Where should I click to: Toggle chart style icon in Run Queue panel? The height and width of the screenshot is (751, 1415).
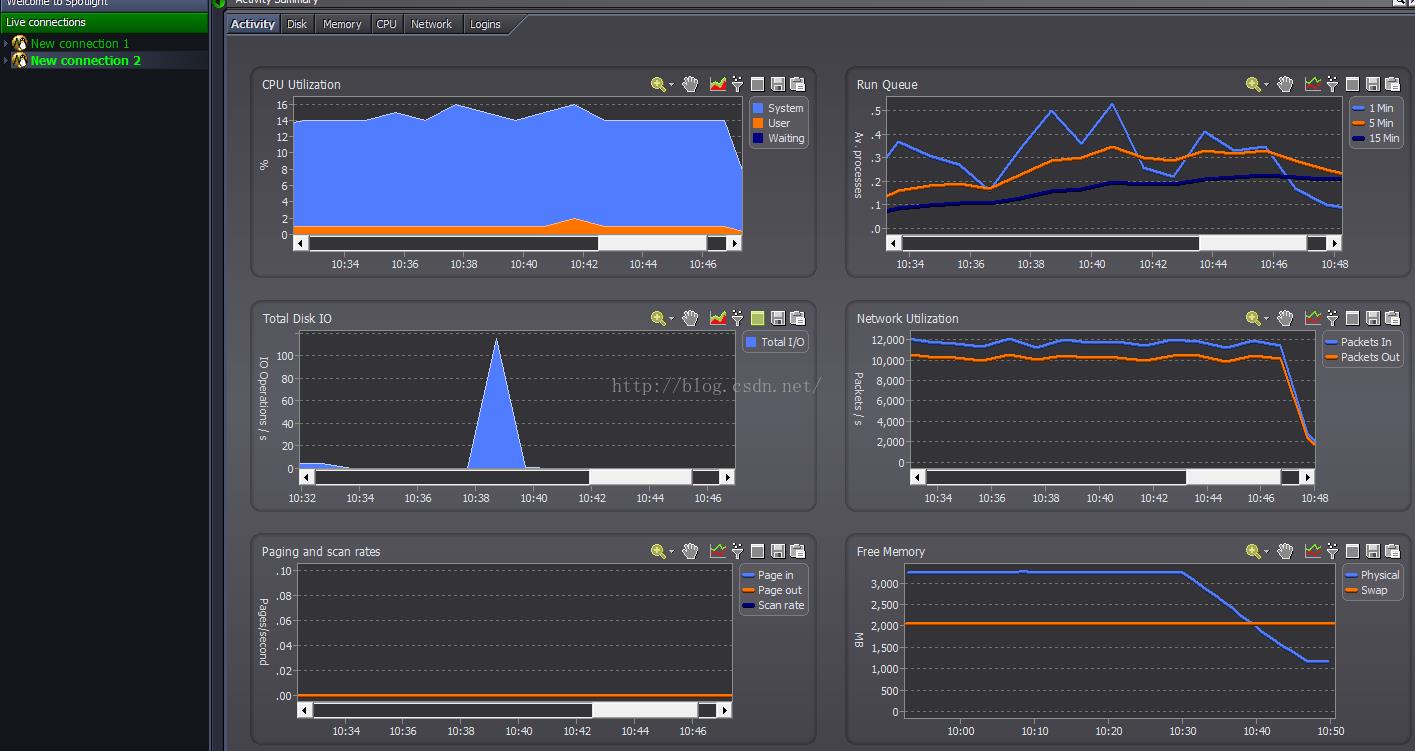point(1313,85)
